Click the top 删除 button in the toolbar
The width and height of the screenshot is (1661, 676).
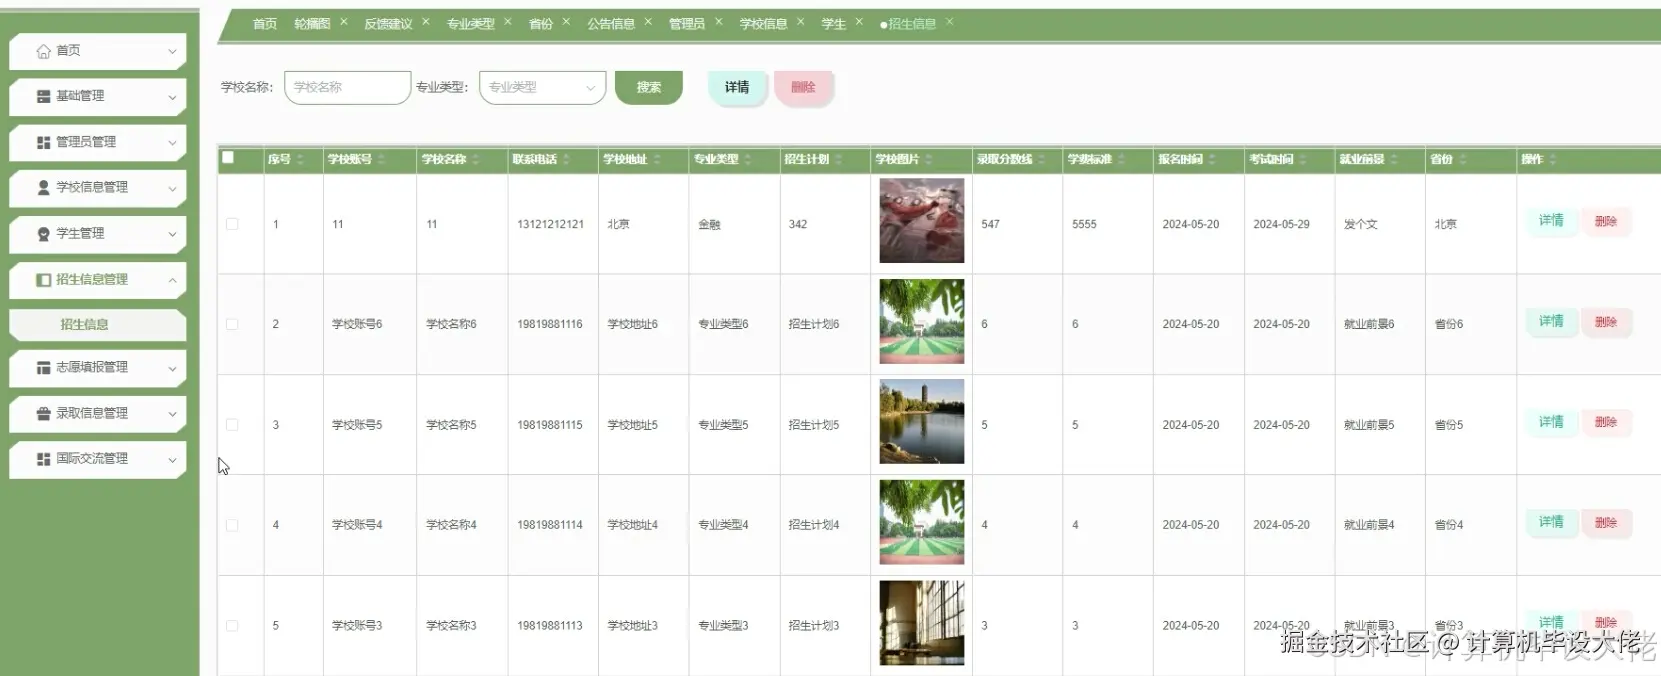[x=803, y=88]
